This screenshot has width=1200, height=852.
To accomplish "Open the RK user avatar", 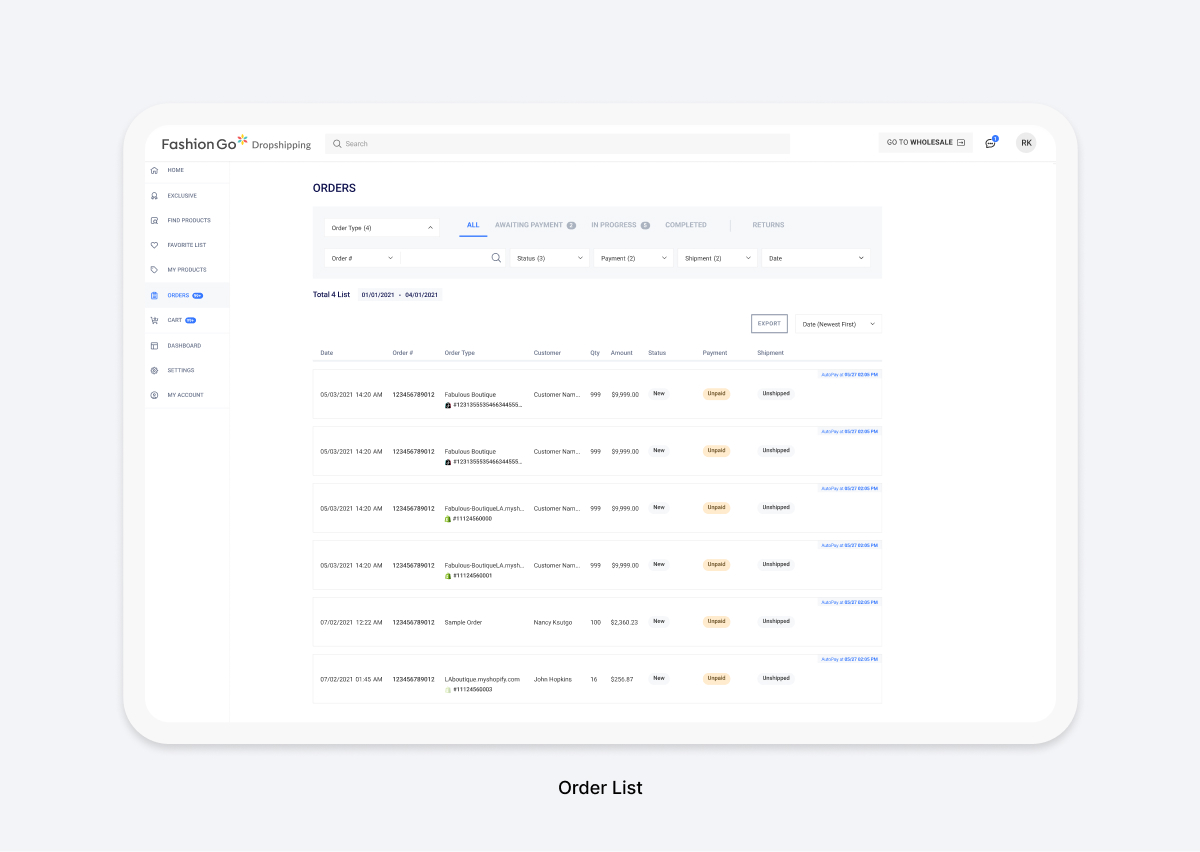I will point(1026,143).
